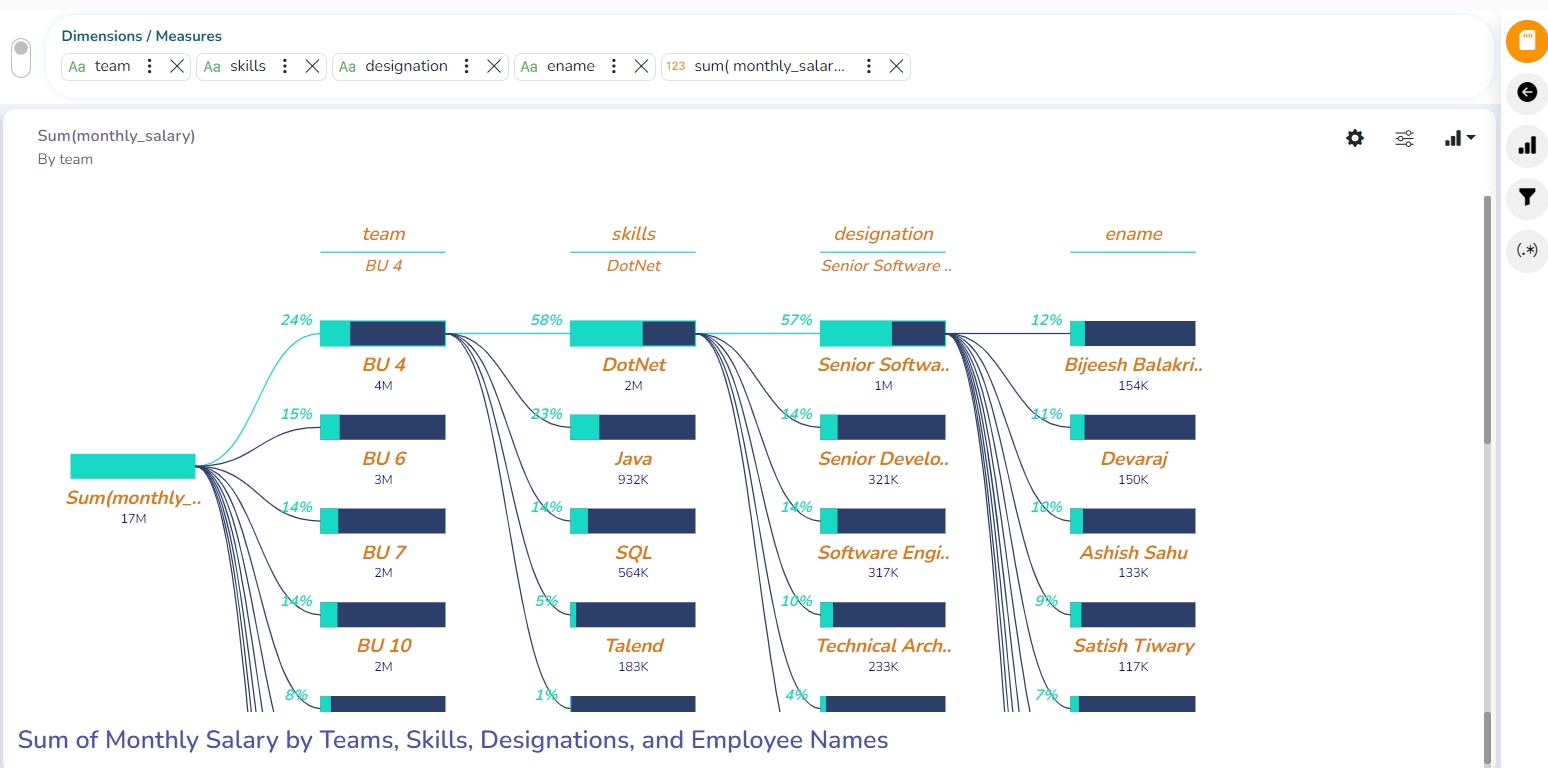Click the Devaraj employee bar

1132,427
